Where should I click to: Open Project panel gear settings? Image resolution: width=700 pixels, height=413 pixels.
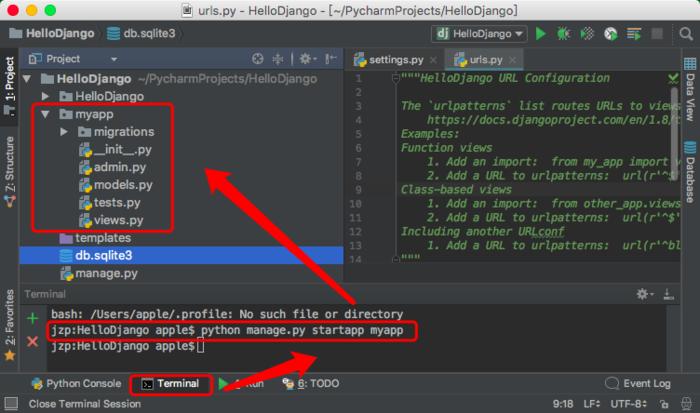point(308,58)
